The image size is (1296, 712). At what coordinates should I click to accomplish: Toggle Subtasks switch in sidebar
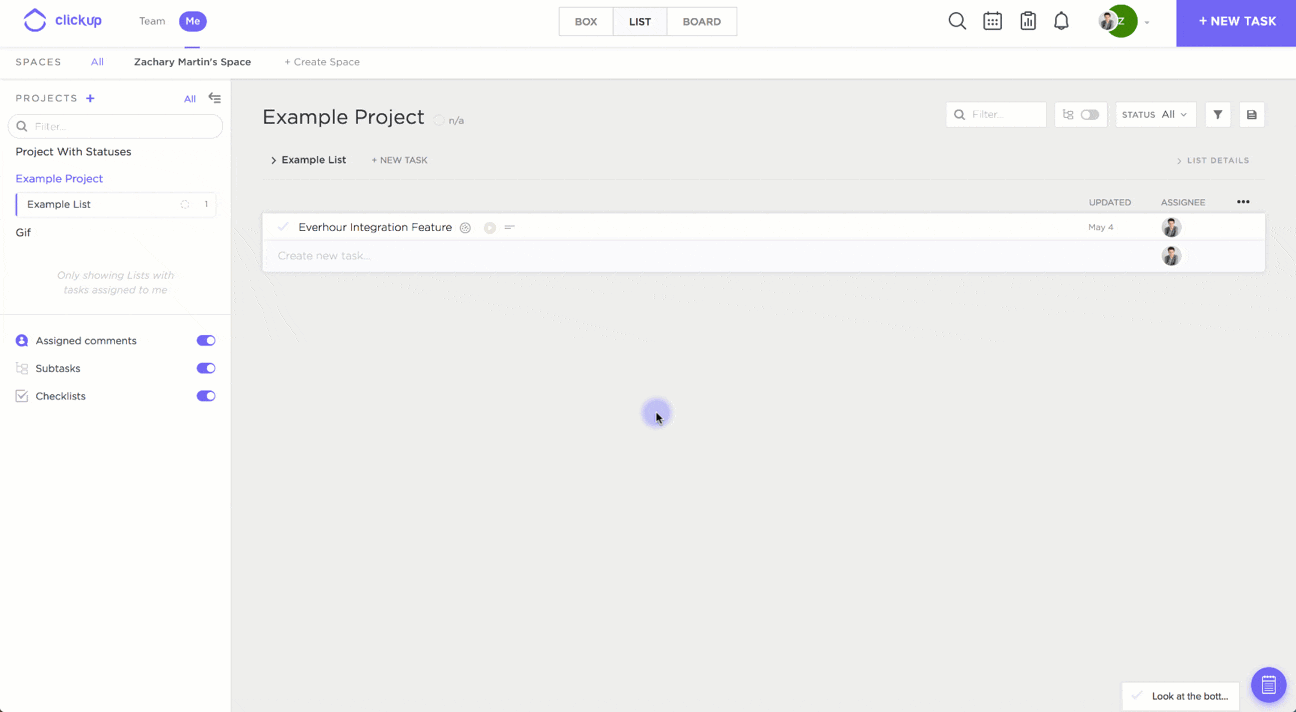point(206,368)
